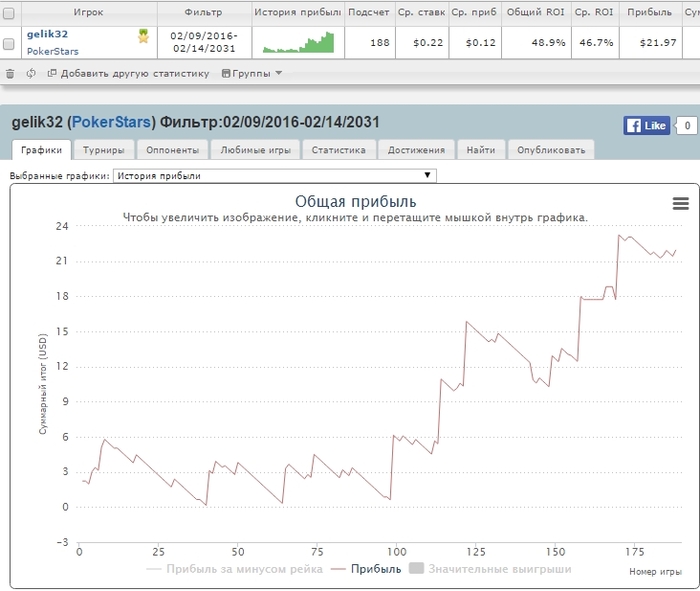This screenshot has width=700, height=591.
Task: Sort by the Прибыль column header
Action: pyautogui.click(x=649, y=13)
